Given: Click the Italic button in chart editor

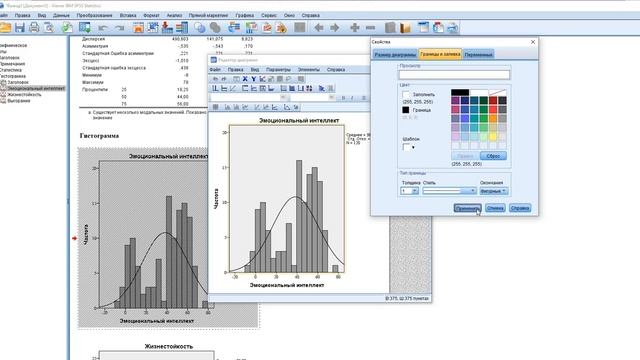Looking at the screenshot, I should 352,98.
